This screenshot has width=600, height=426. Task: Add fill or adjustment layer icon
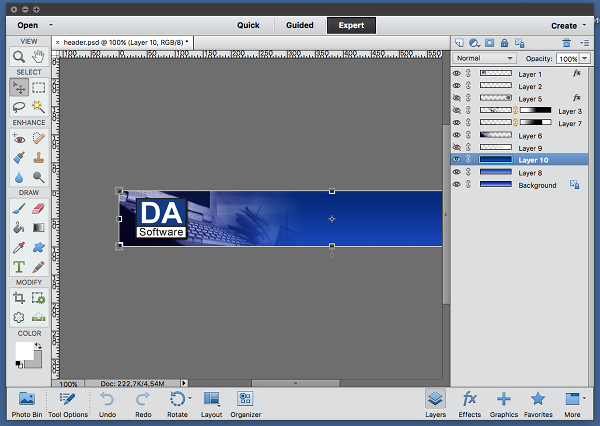[x=474, y=43]
